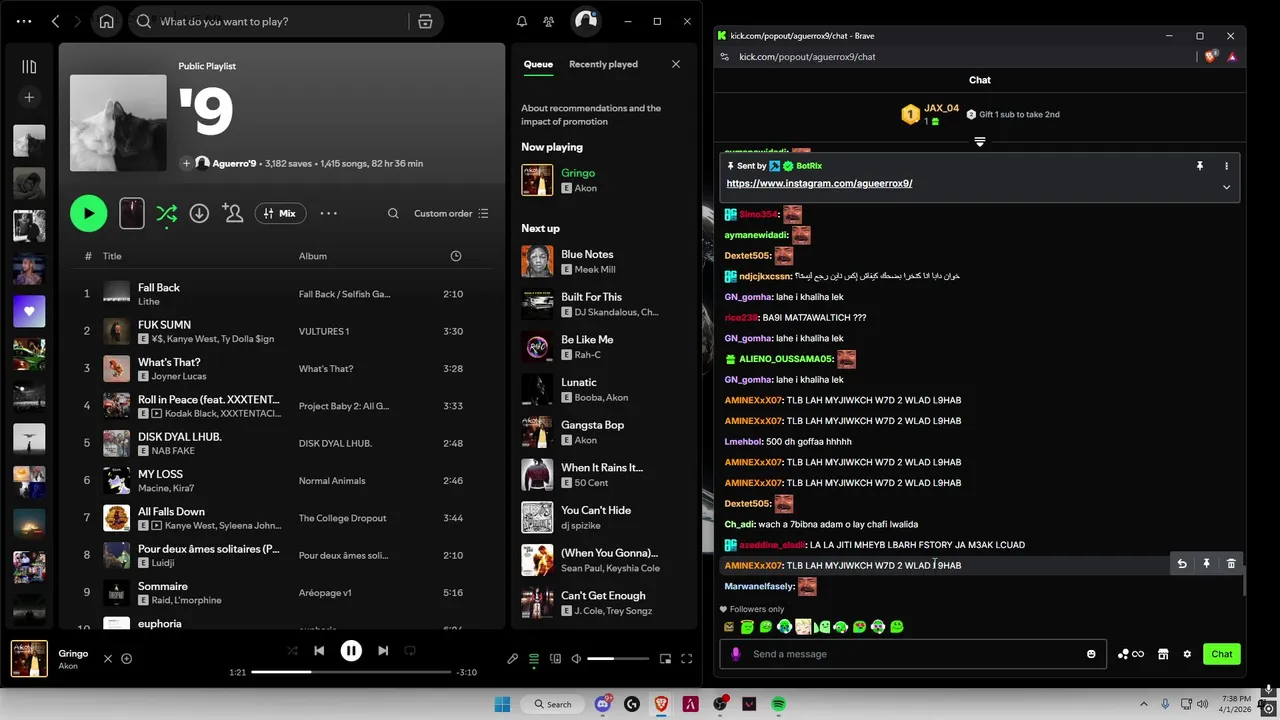Open the Mix button on the playlist
This screenshot has height=720, width=1280.
tap(280, 213)
